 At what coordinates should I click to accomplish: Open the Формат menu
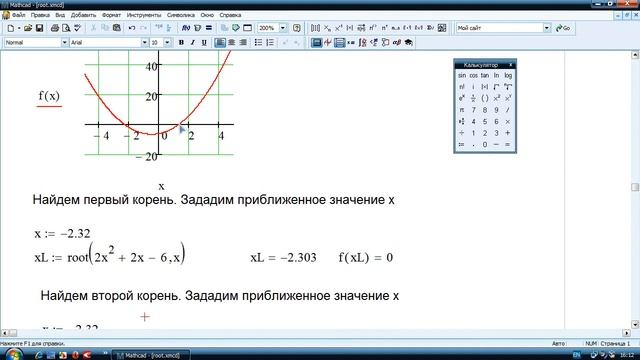[x=111, y=15]
